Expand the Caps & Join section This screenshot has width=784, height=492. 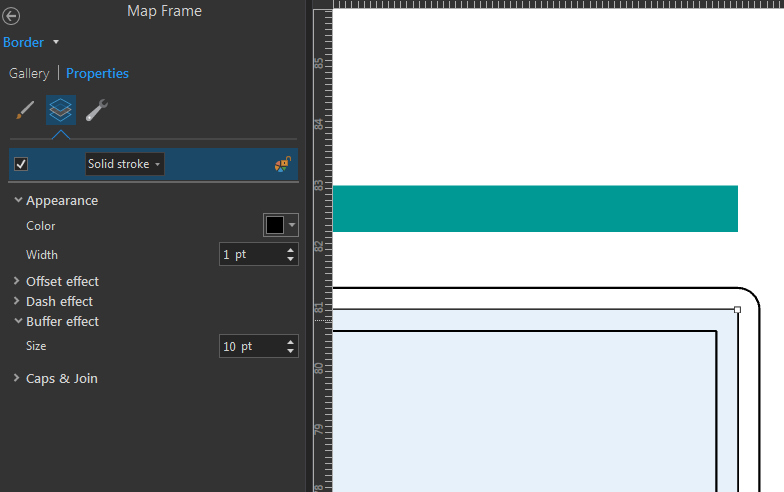click(x=16, y=378)
